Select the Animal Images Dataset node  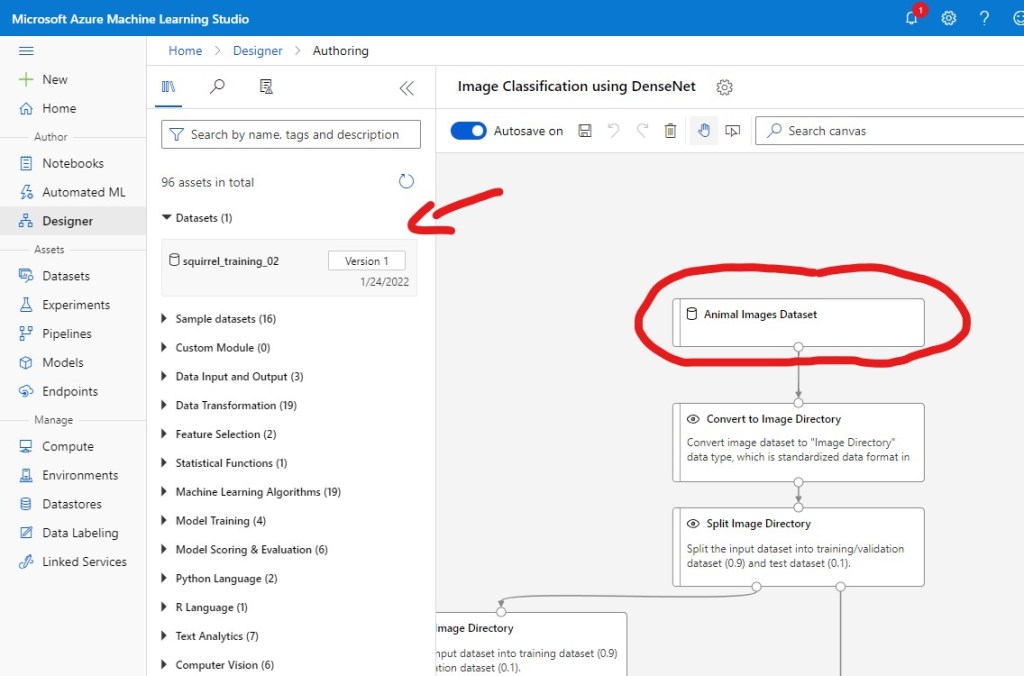798,320
